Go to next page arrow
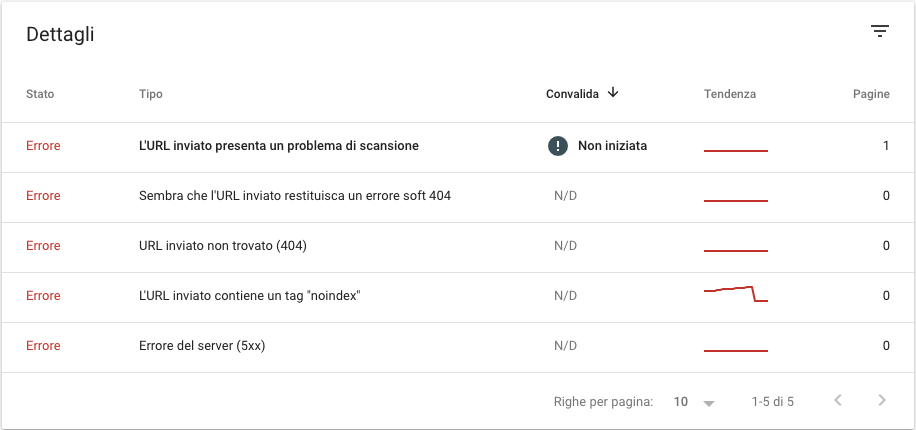Screen dimensions: 916x430 882,400
